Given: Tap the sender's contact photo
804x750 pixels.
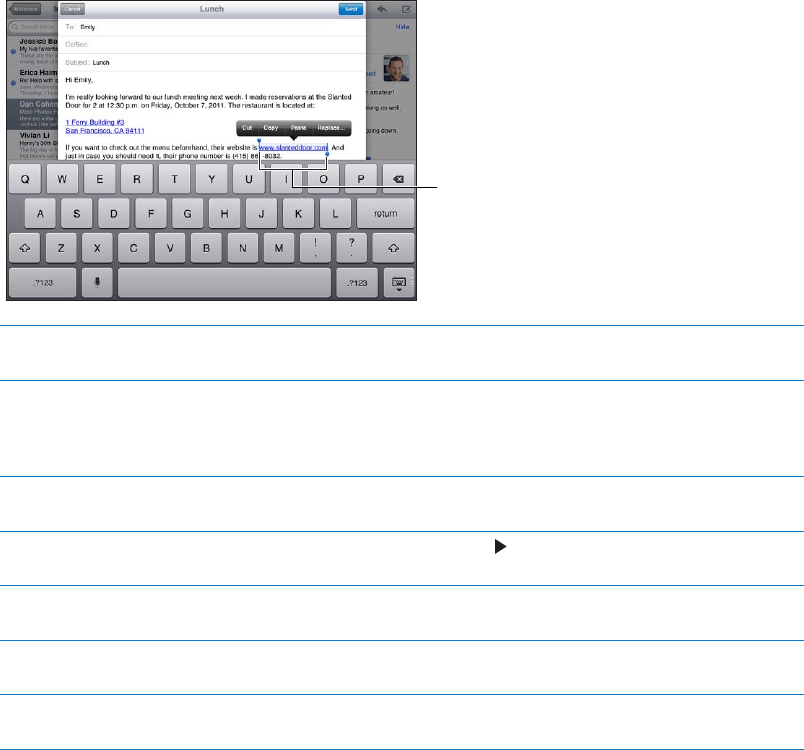Looking at the screenshot, I should coord(396,68).
